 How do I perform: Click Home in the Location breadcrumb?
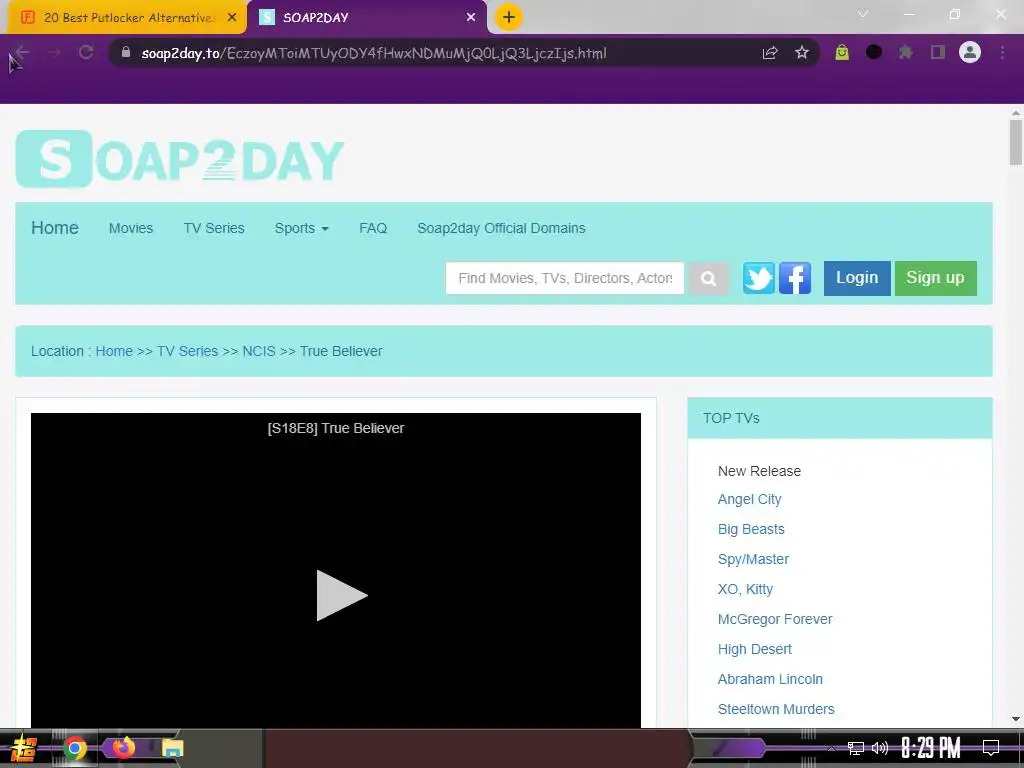point(114,351)
